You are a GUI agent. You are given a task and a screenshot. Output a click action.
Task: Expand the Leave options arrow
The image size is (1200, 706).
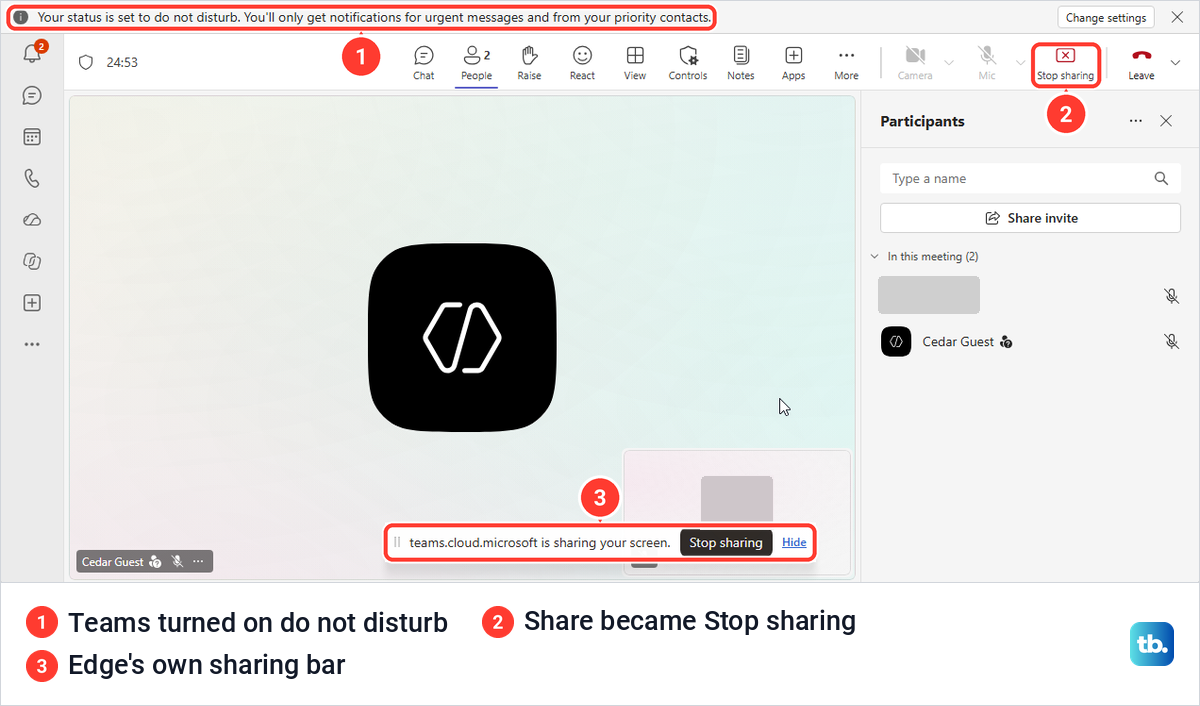[x=1175, y=62]
